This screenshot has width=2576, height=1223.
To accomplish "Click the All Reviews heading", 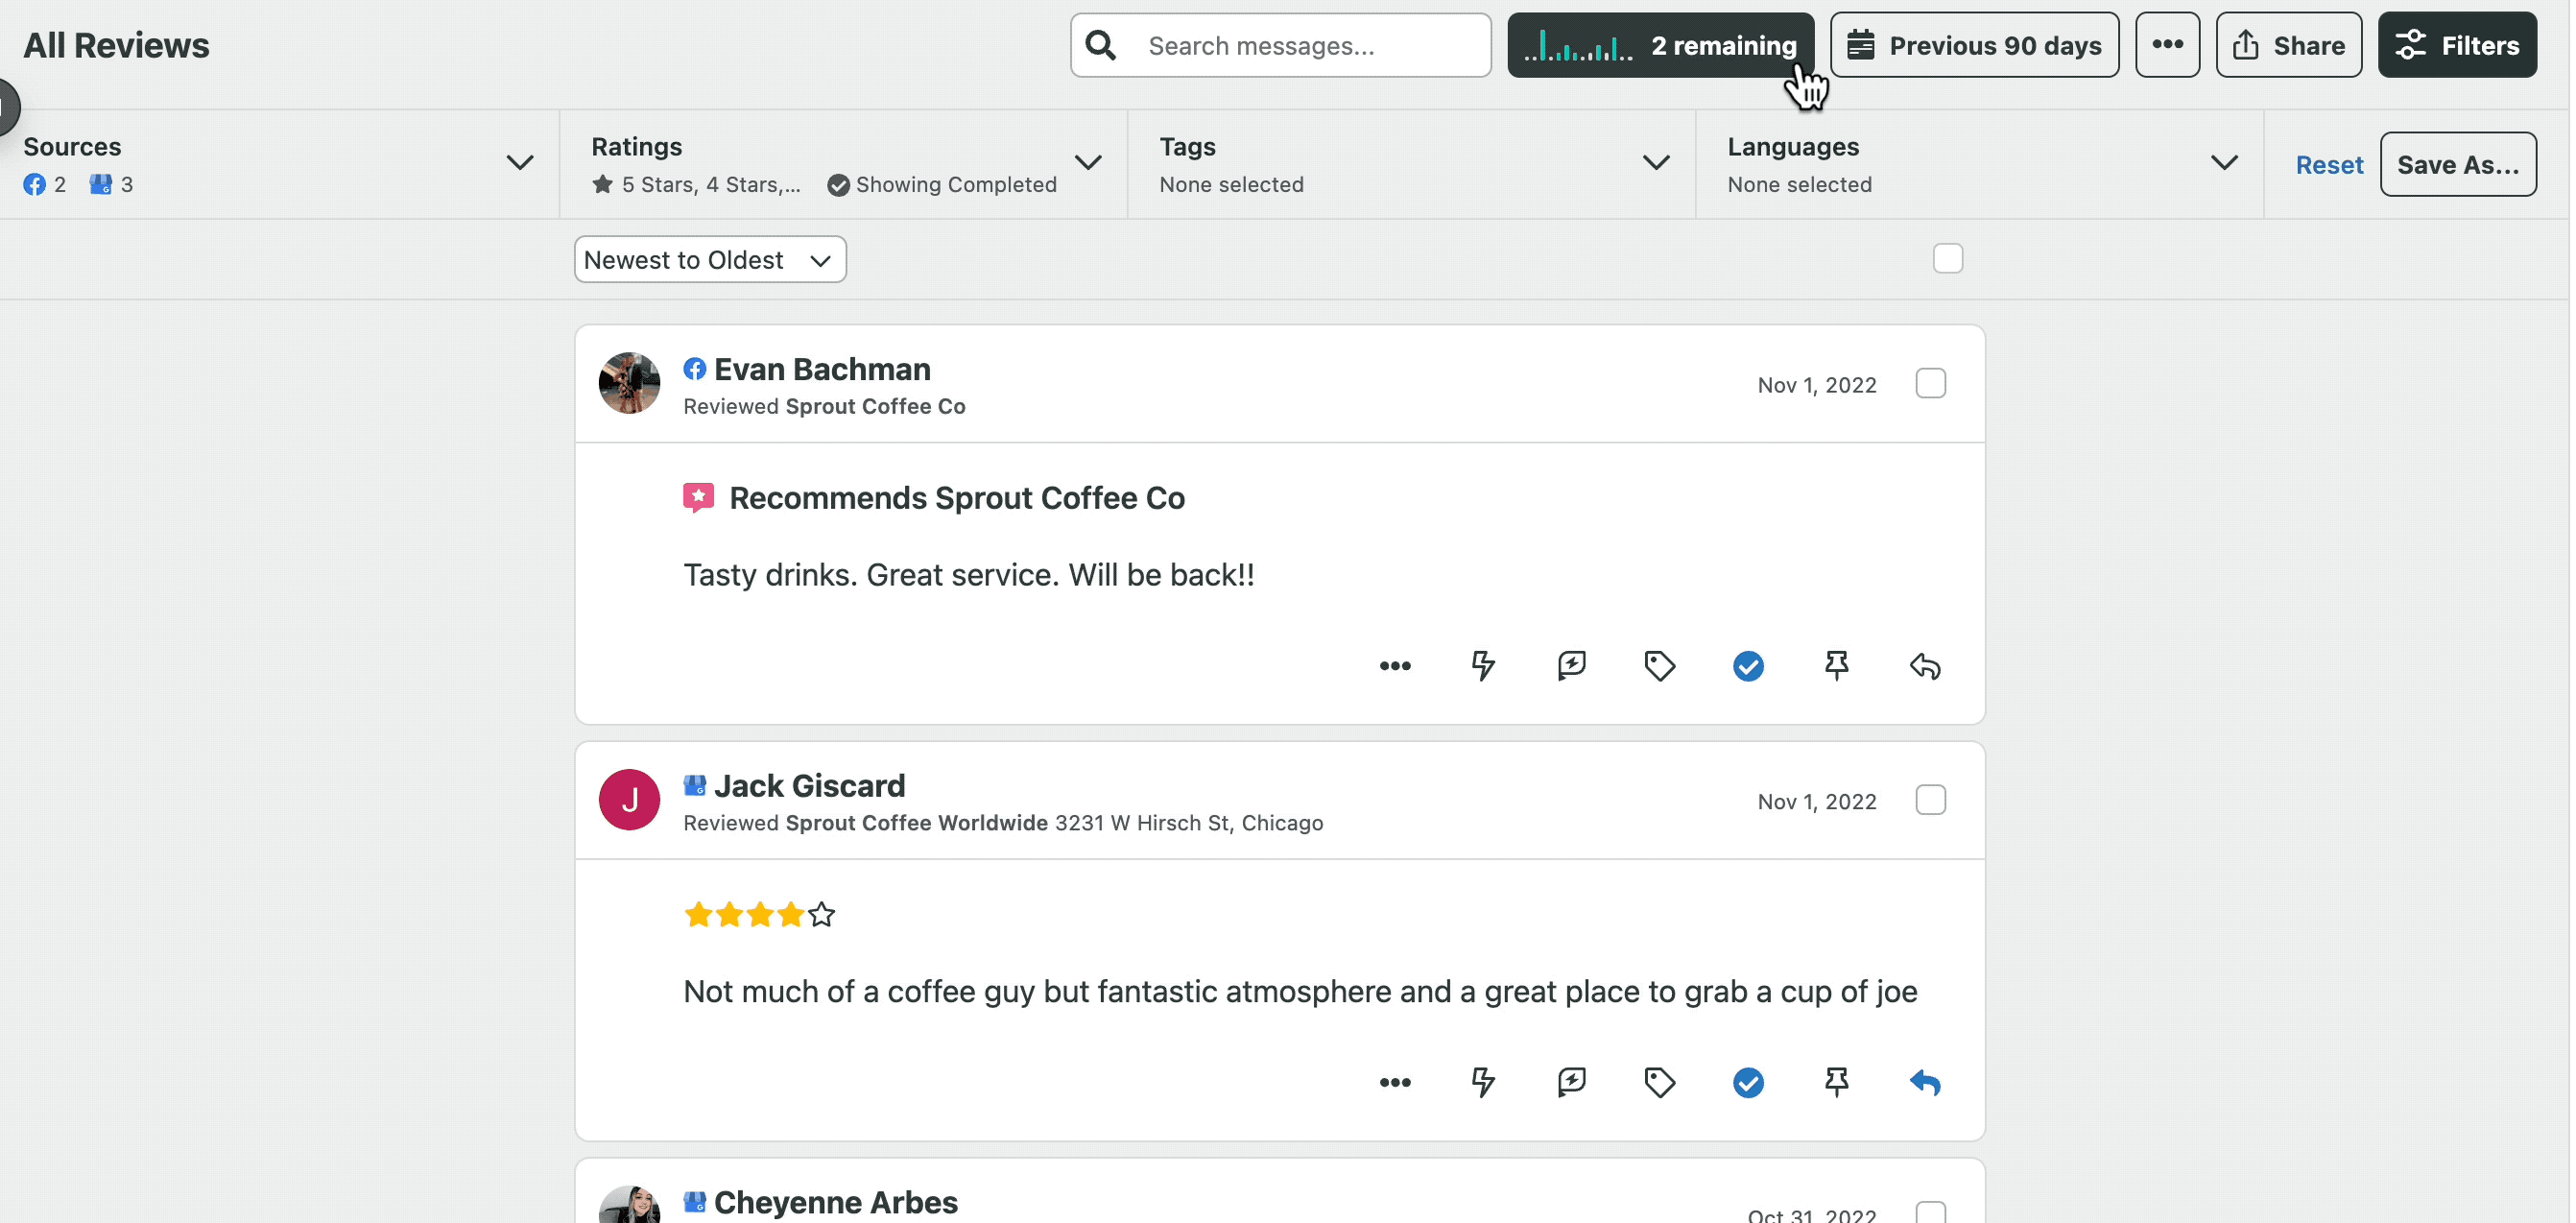I will tap(116, 45).
